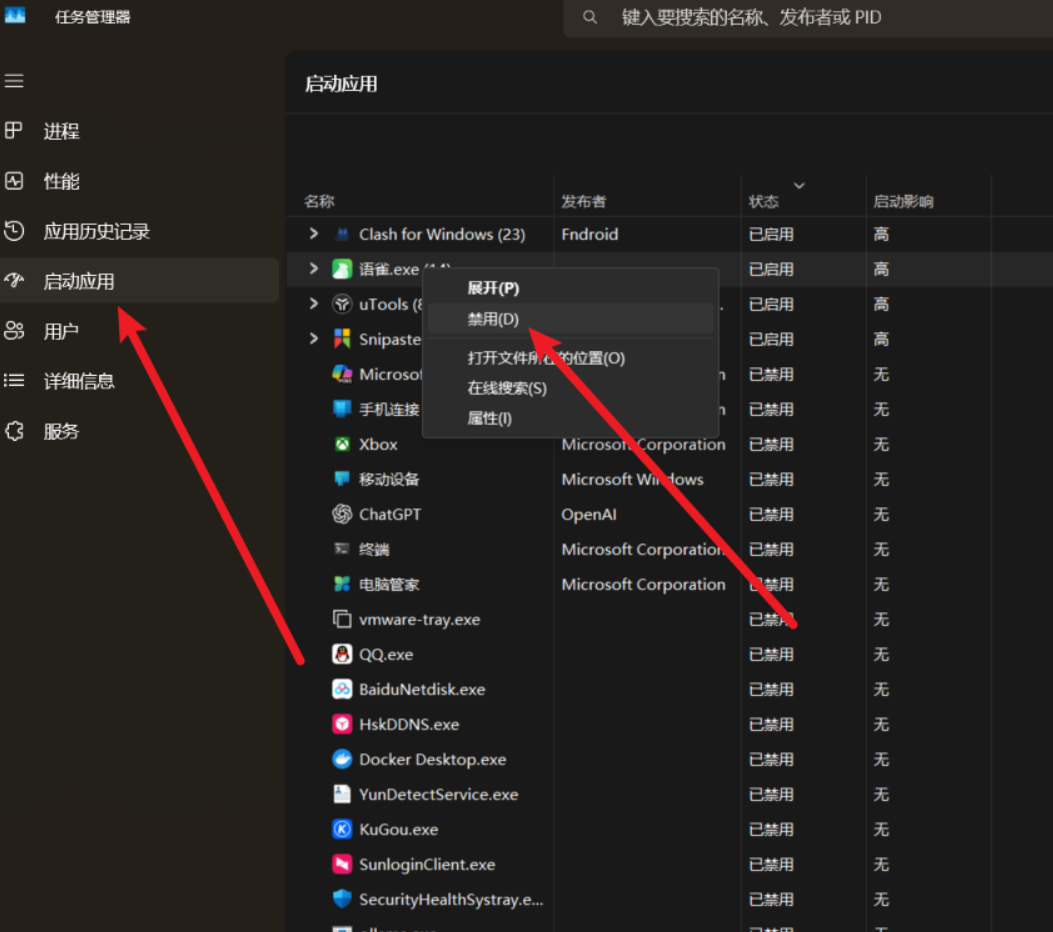Click the Clash for Windows app icon

[342, 234]
